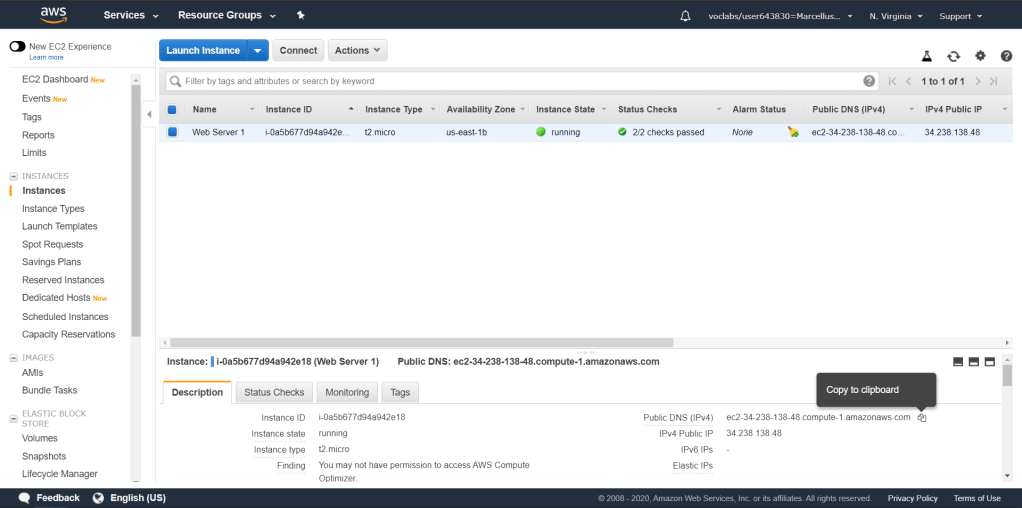Toggle the New EC2 Experience switch
1022x508 pixels.
pyautogui.click(x=17, y=47)
